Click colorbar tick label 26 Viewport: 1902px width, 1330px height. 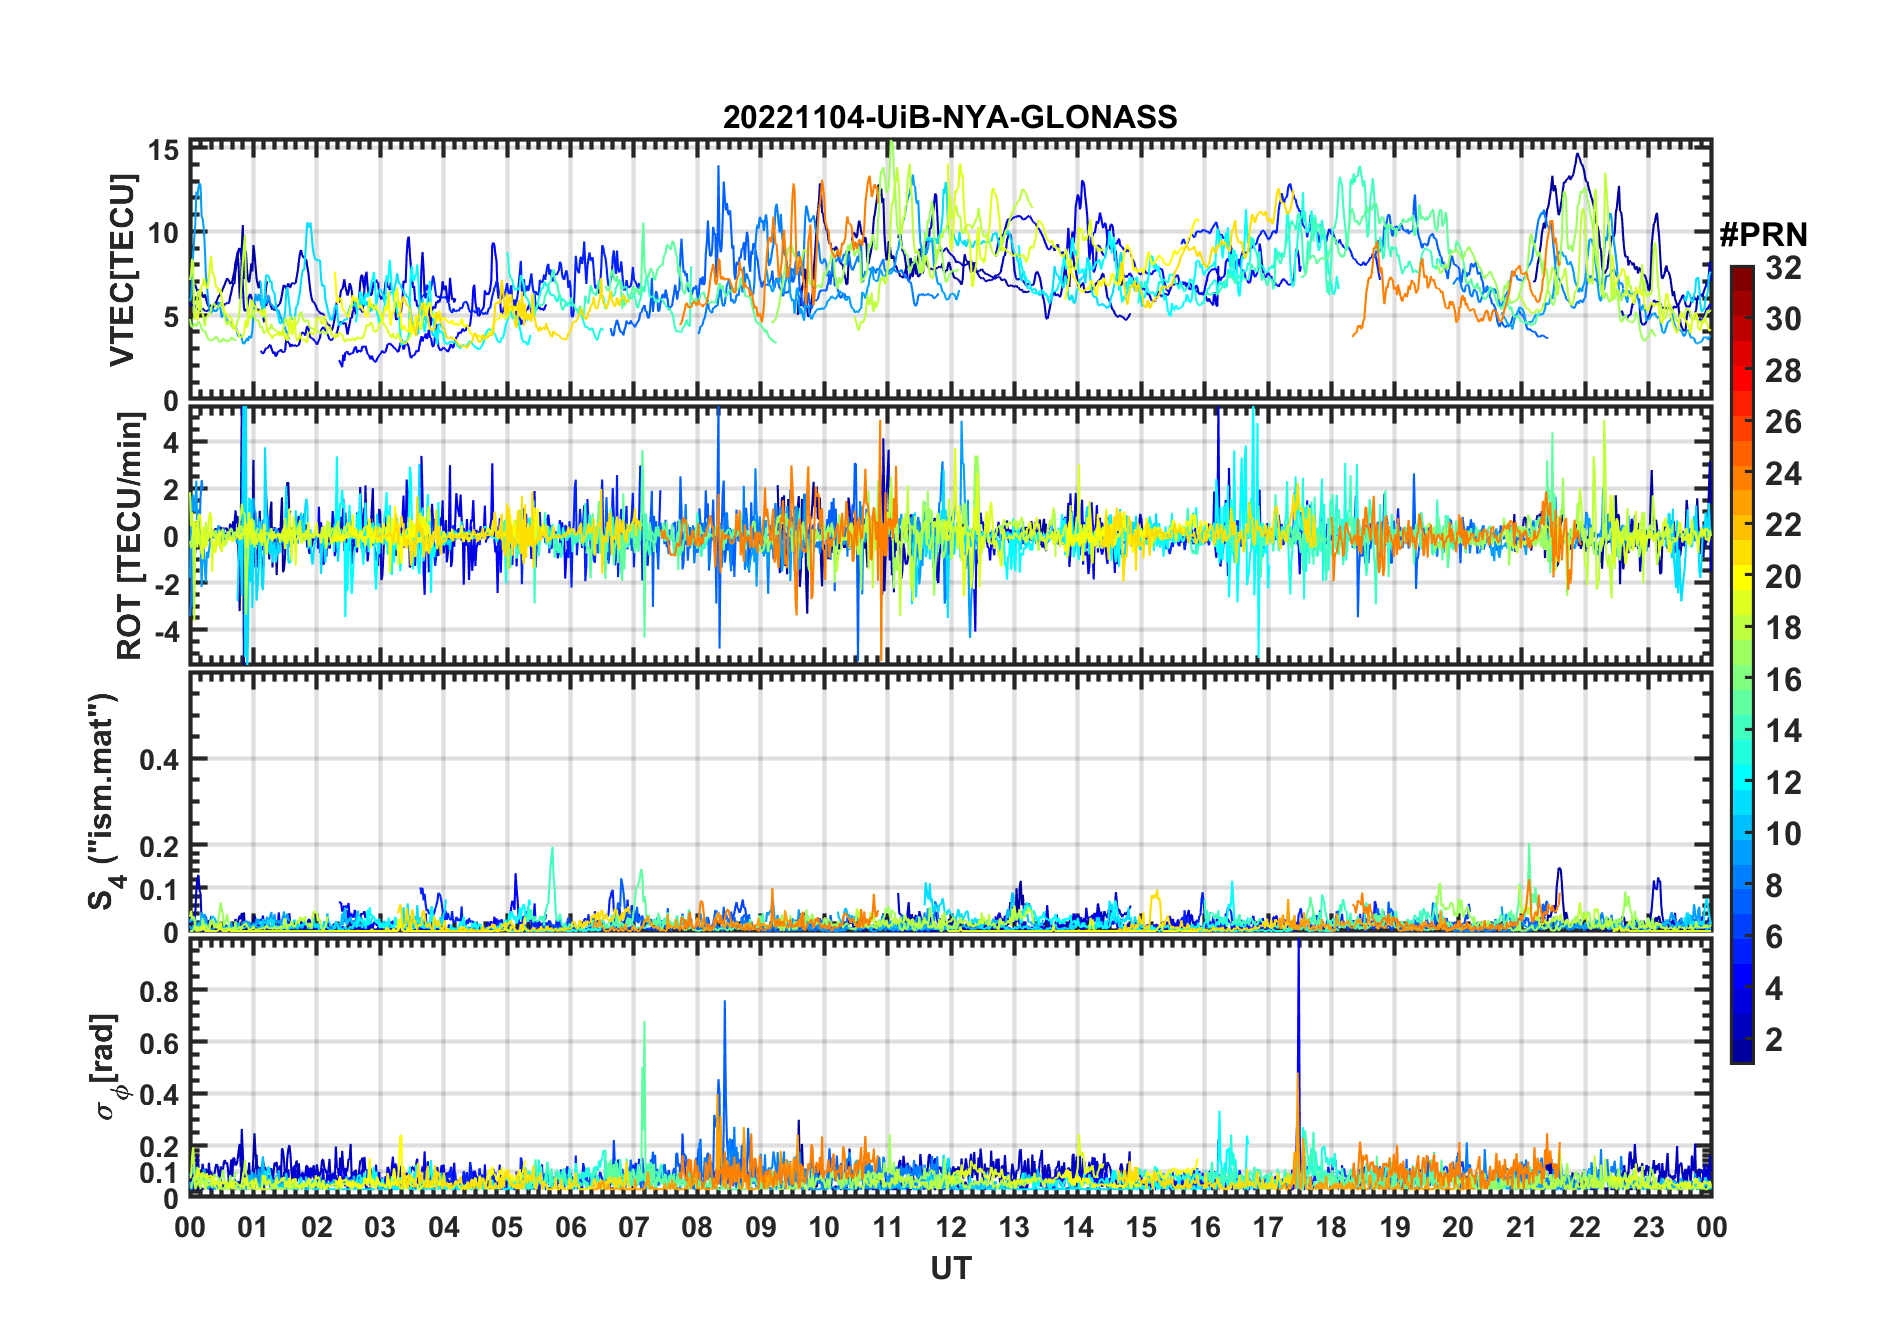1783,422
